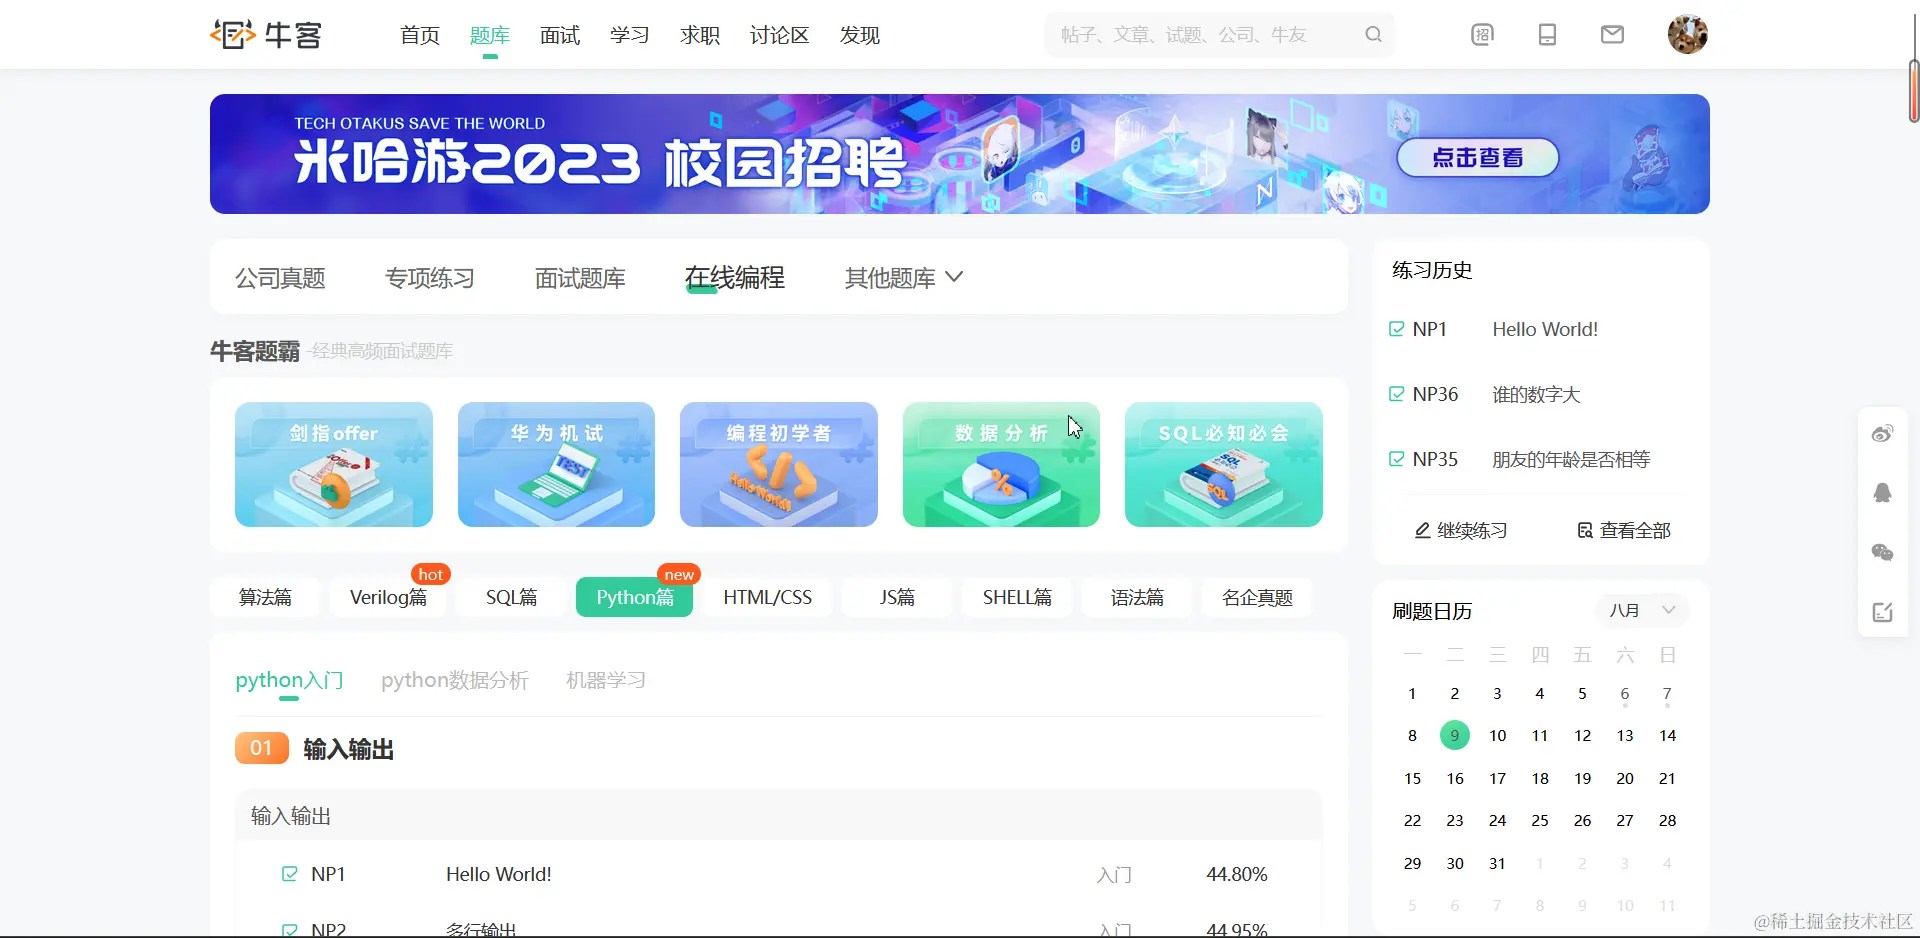
Task: Open the QQ penguin icon in the sidebar
Action: tap(1882, 492)
